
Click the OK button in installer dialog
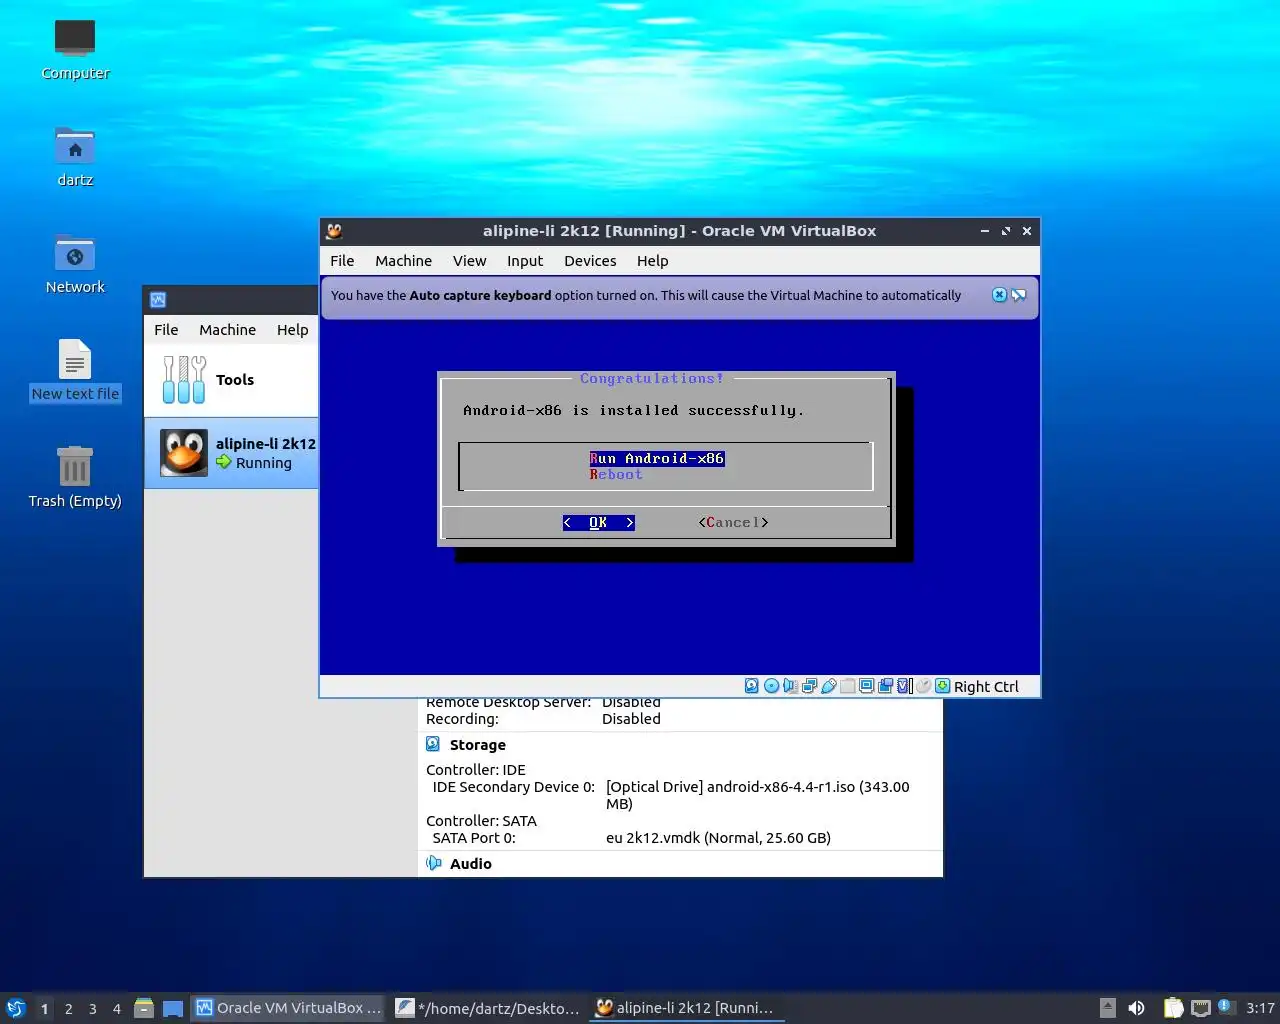tap(598, 523)
